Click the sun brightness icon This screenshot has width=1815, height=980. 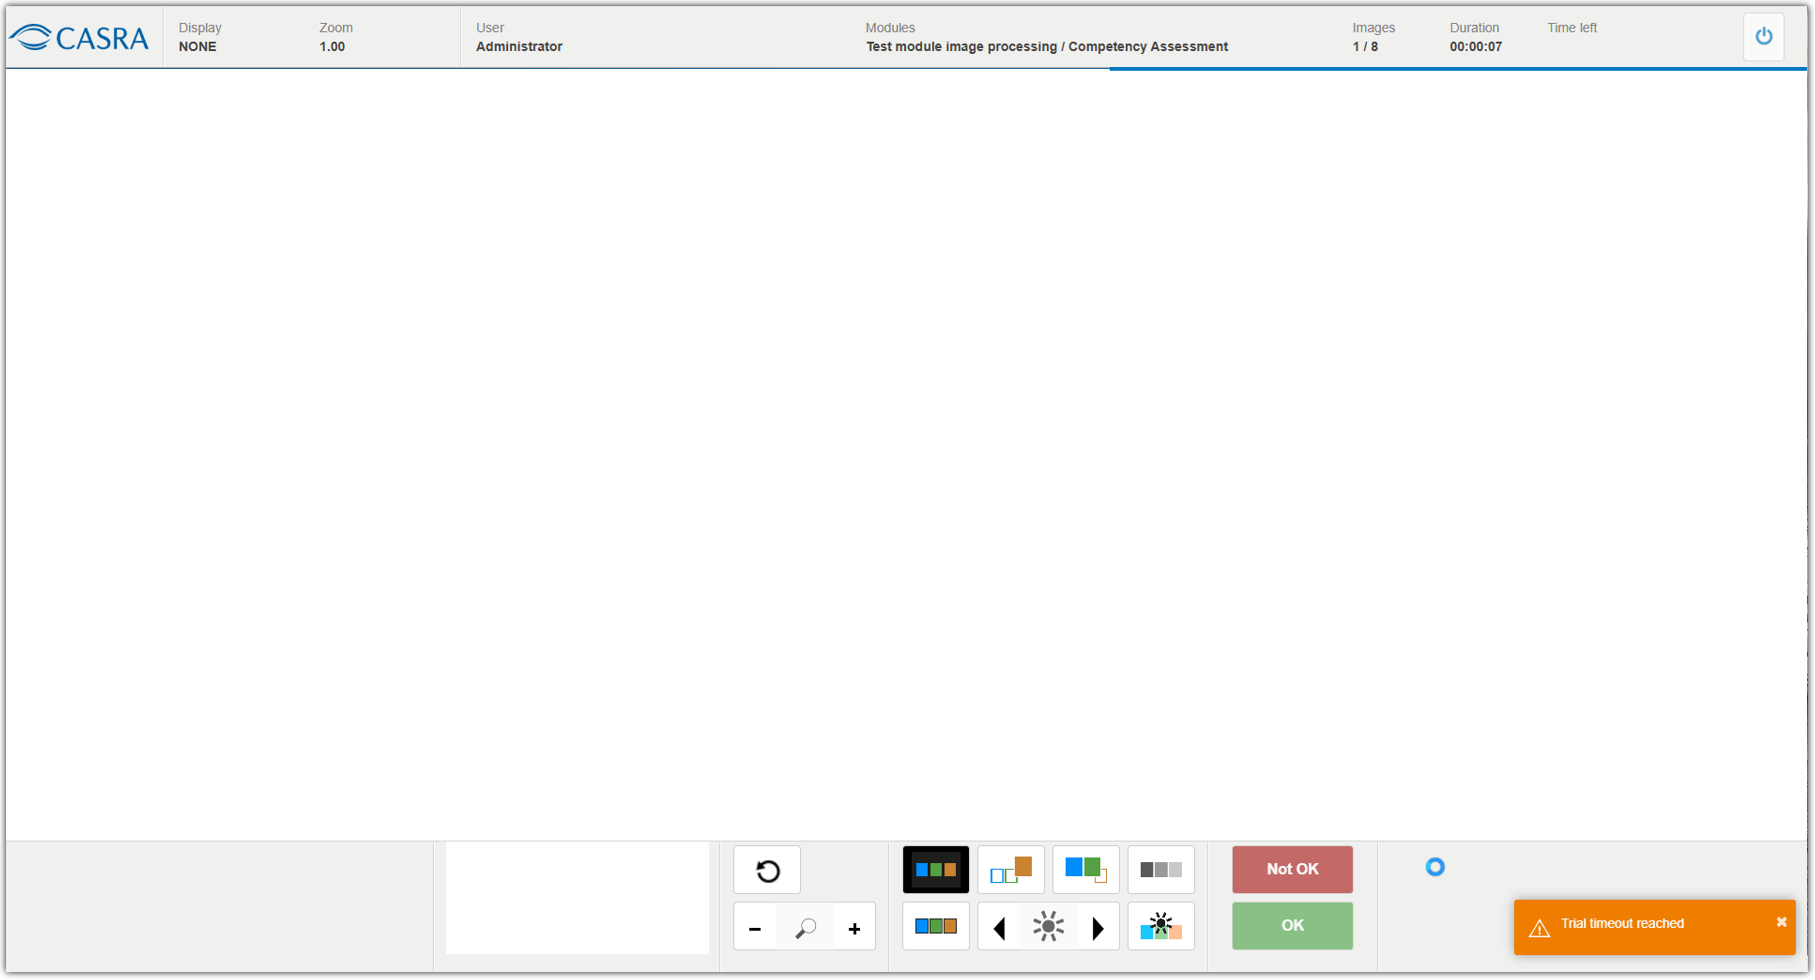coord(1048,928)
